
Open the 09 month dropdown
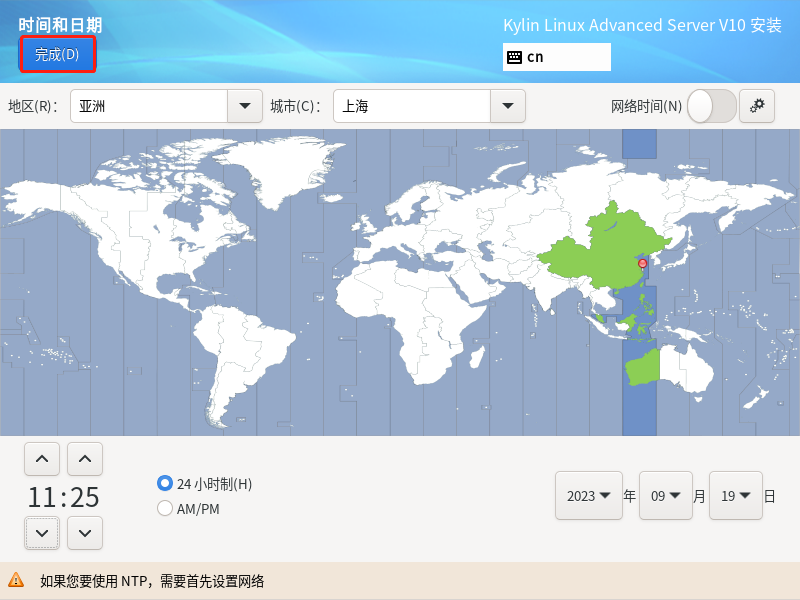[665, 496]
